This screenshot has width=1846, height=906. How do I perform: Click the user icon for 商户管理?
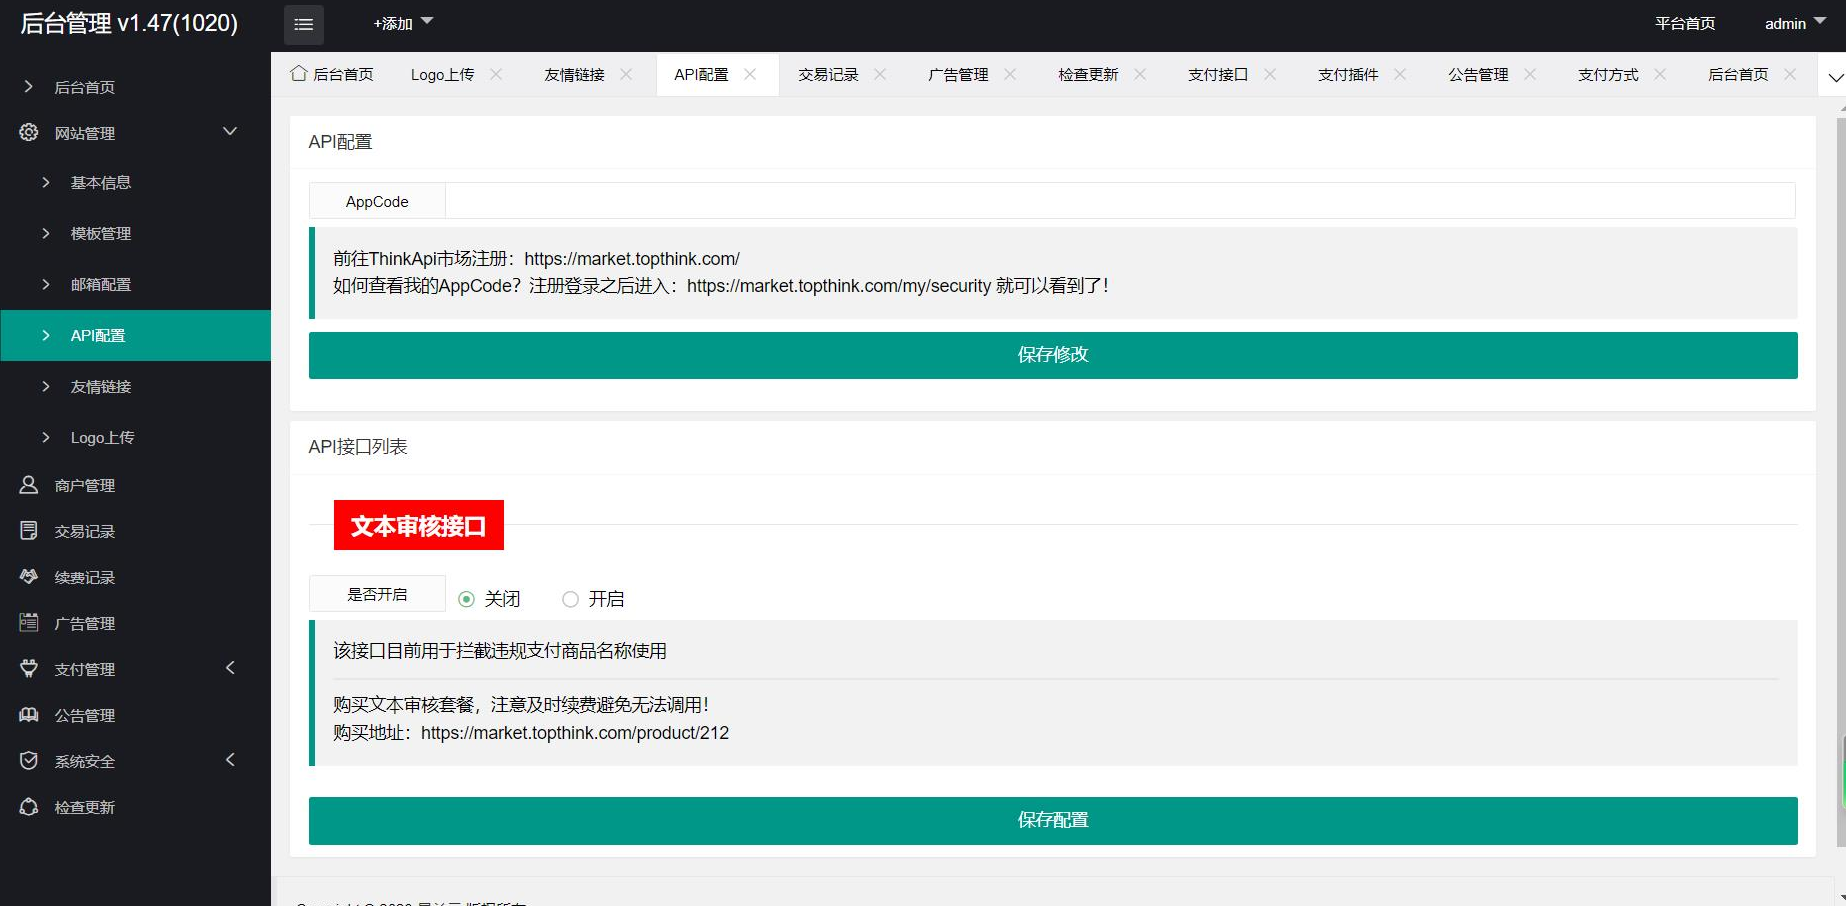tap(29, 485)
